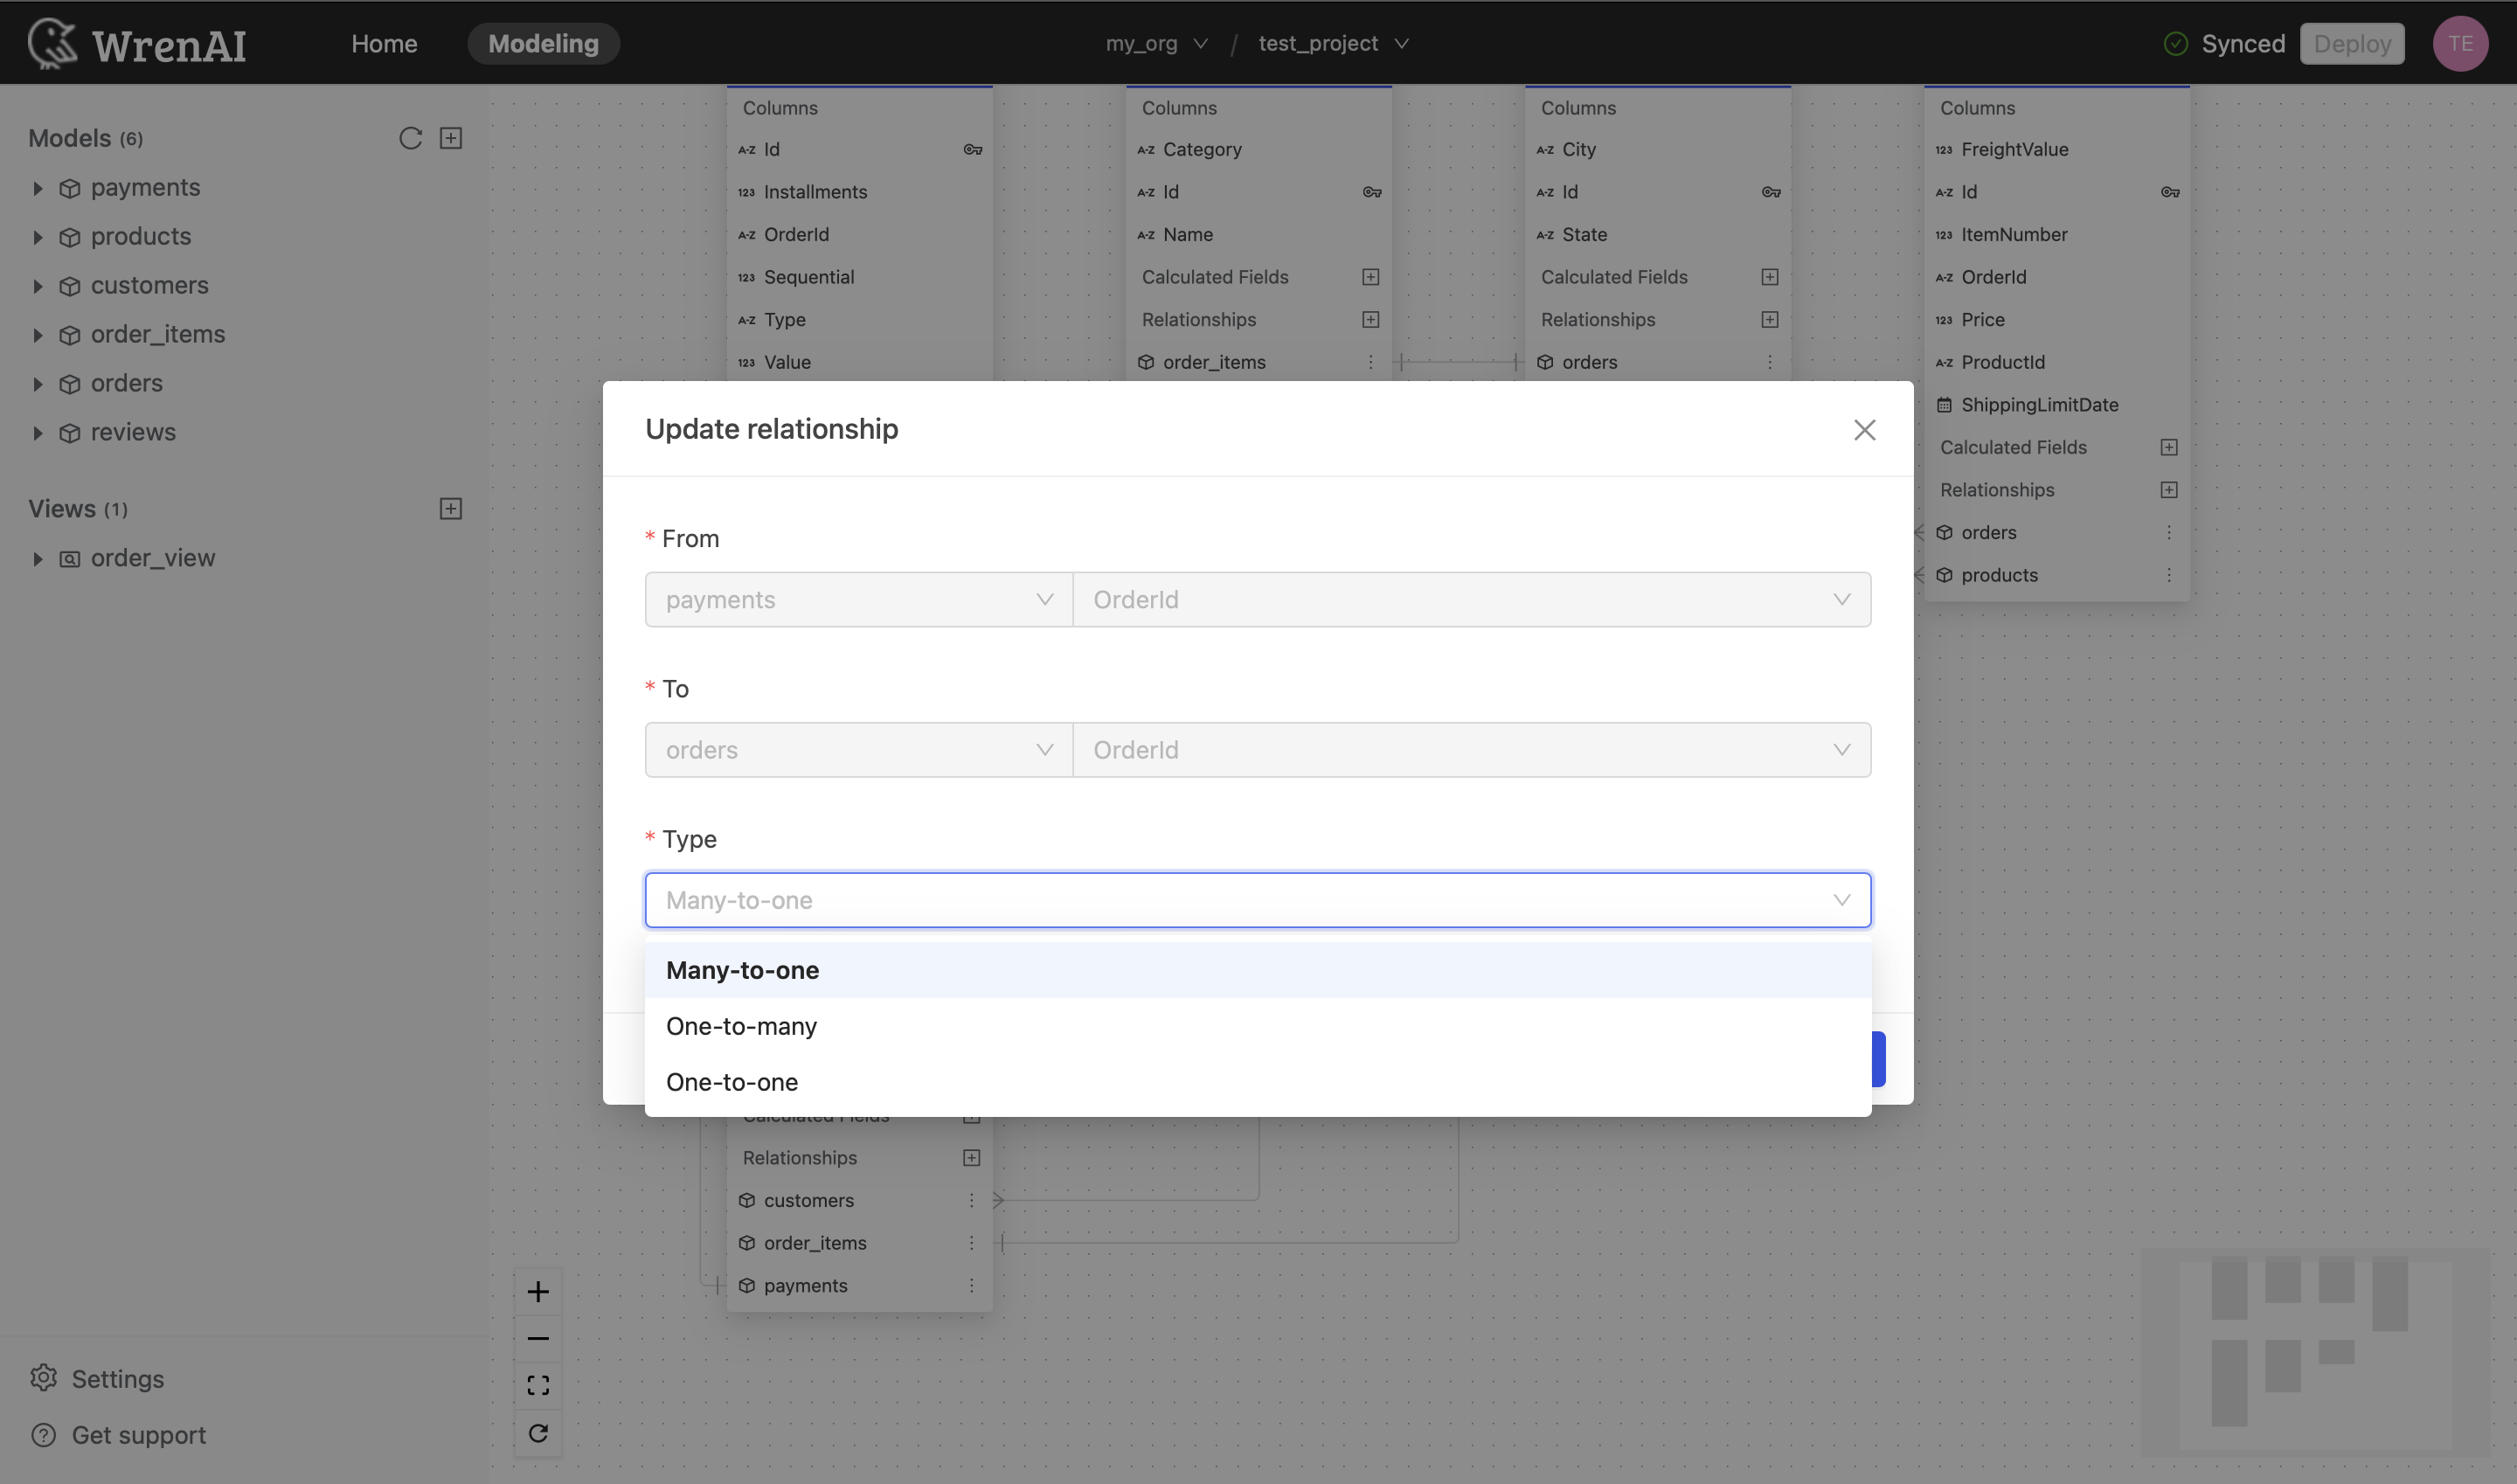The image size is (2517, 1484).
Task: Open more options for products relationship row
Action: point(2169,575)
